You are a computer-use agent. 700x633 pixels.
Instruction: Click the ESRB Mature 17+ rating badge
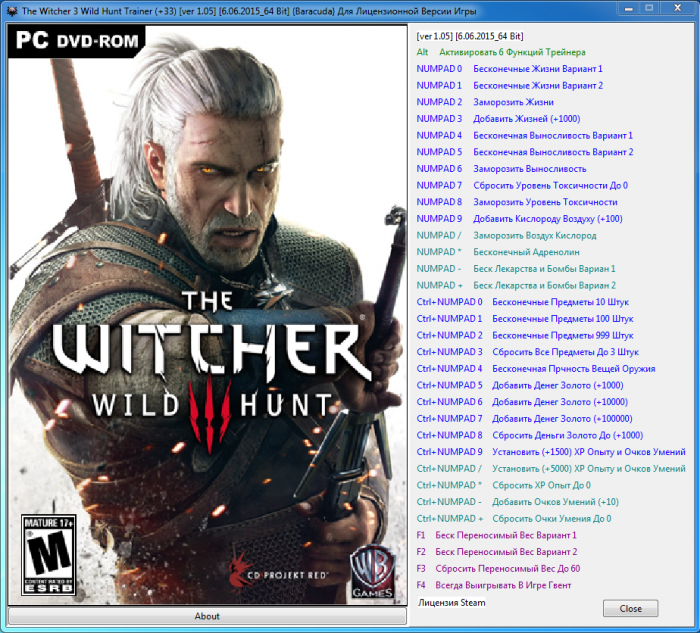pyautogui.click(x=49, y=555)
